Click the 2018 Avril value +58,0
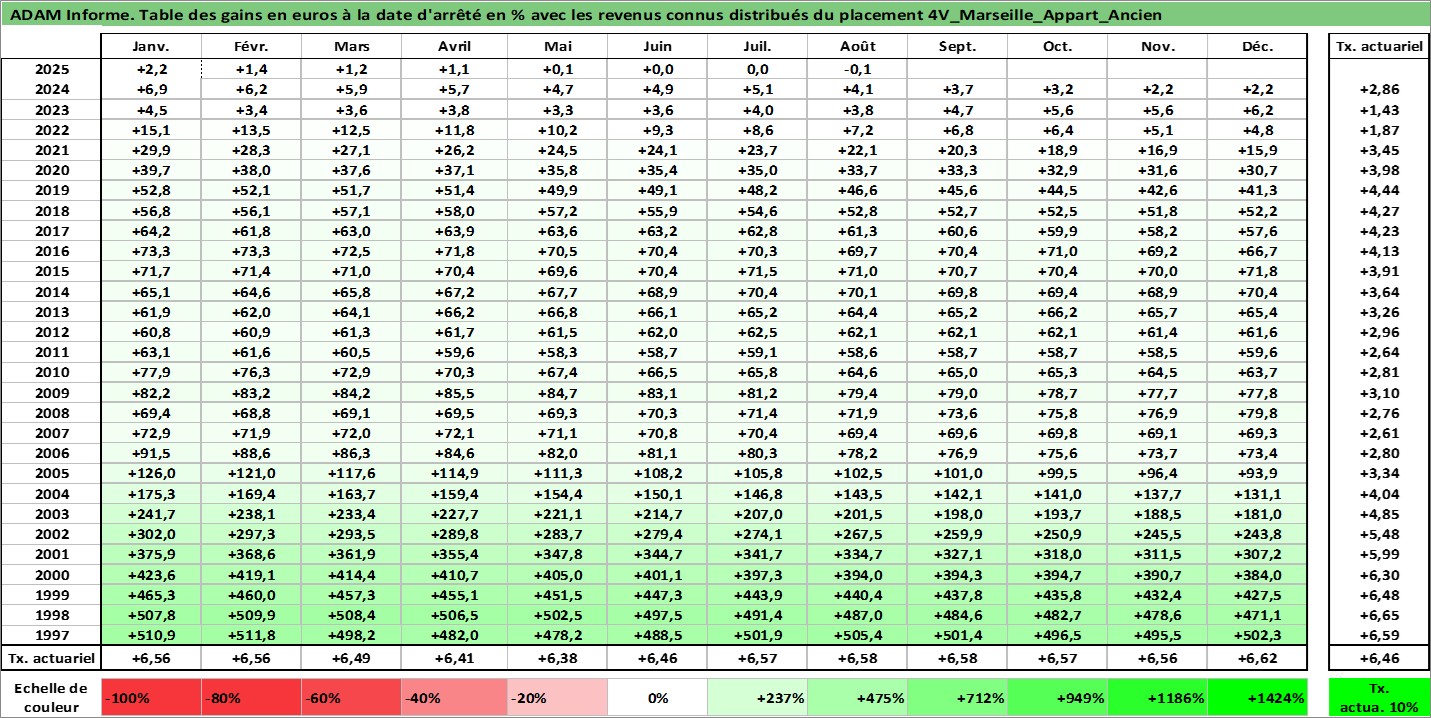This screenshot has width=1431, height=718. coord(456,211)
